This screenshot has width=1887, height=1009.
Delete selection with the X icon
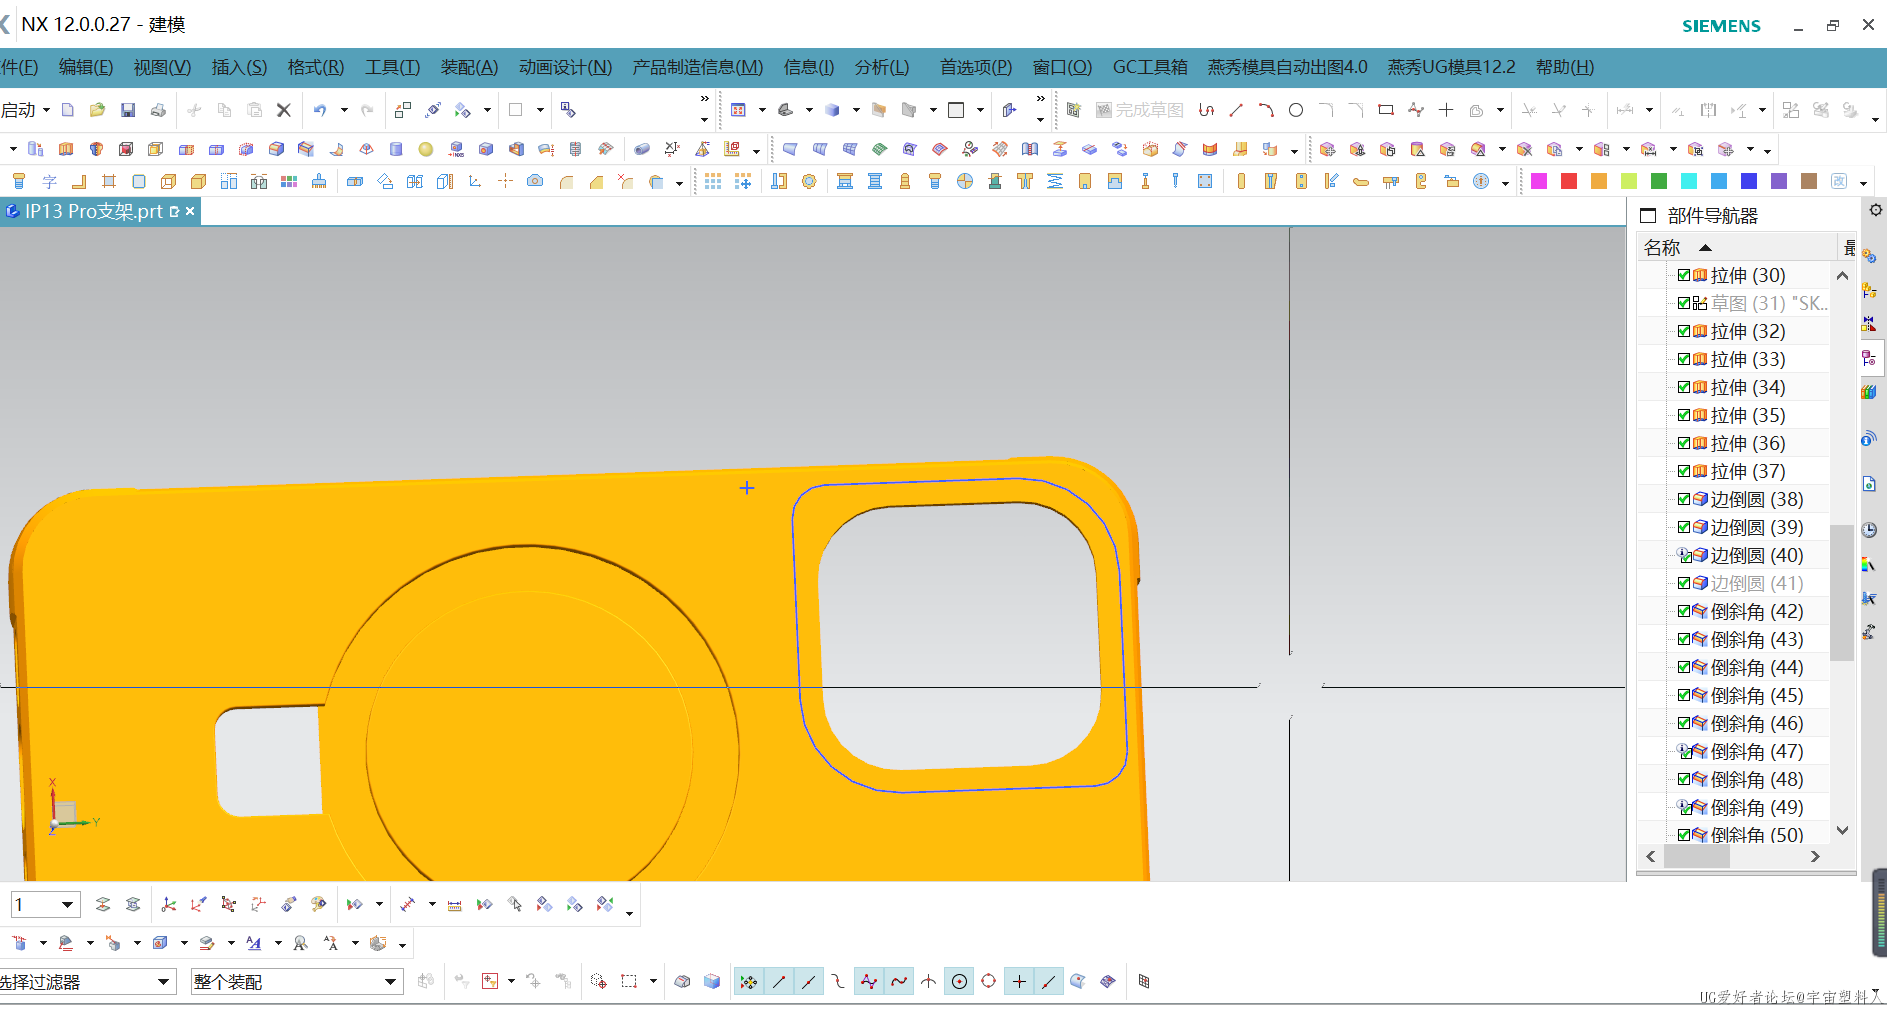pos(284,110)
